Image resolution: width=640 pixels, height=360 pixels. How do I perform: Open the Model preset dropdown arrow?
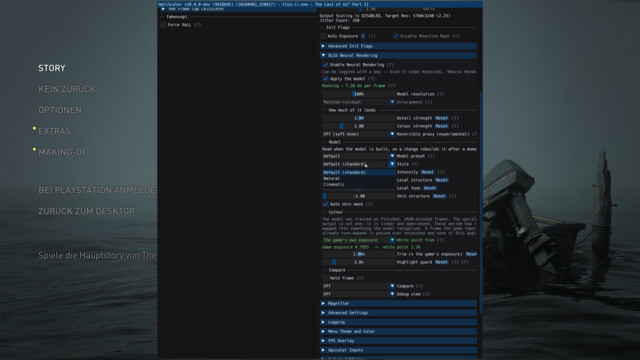392,156
